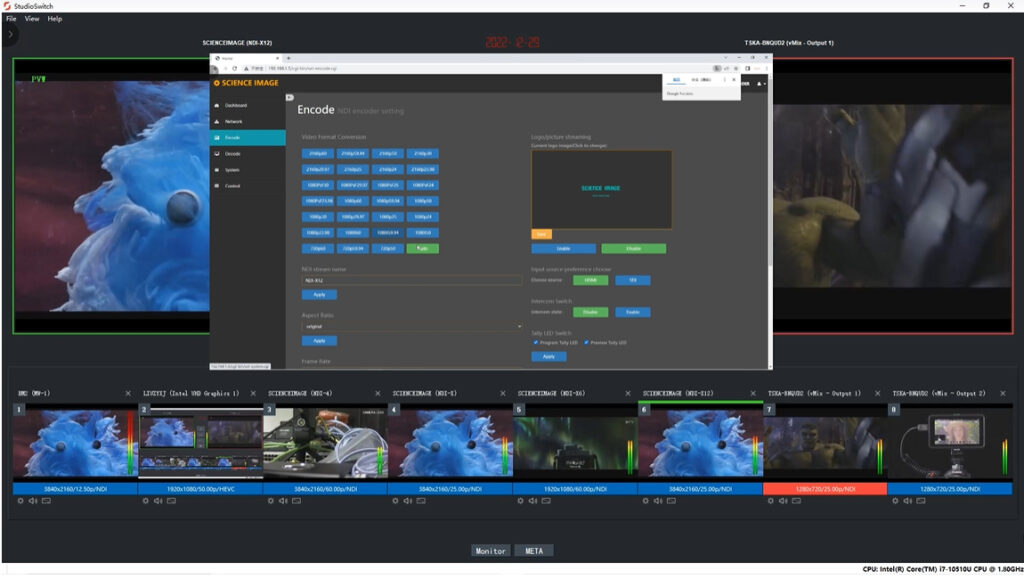Click the speaker icon under source 5

[x=533, y=501]
